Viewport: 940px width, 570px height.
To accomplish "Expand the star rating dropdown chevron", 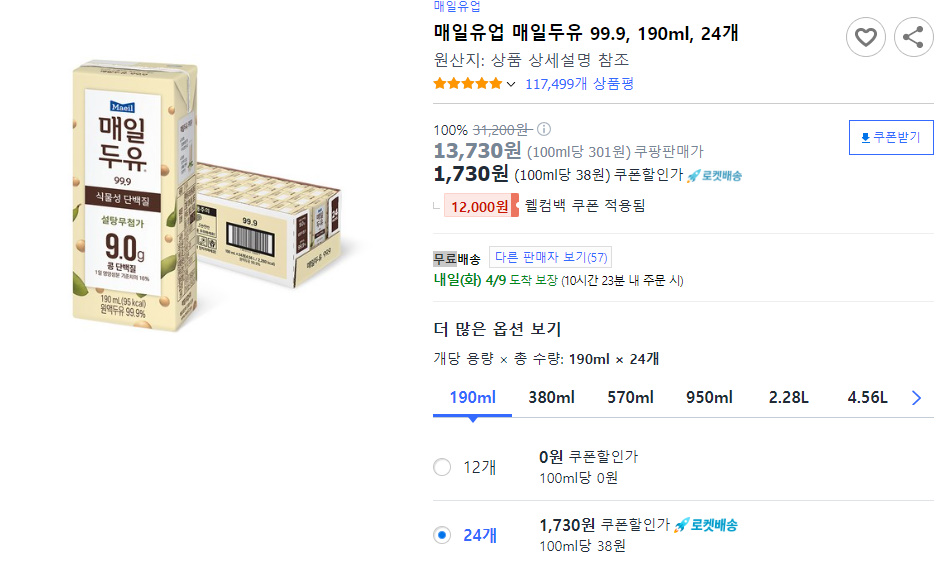I will [511, 85].
